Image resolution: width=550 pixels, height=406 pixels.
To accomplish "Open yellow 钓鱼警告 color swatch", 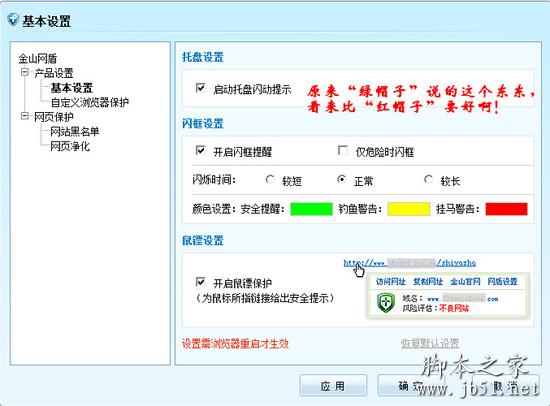I will (x=409, y=209).
